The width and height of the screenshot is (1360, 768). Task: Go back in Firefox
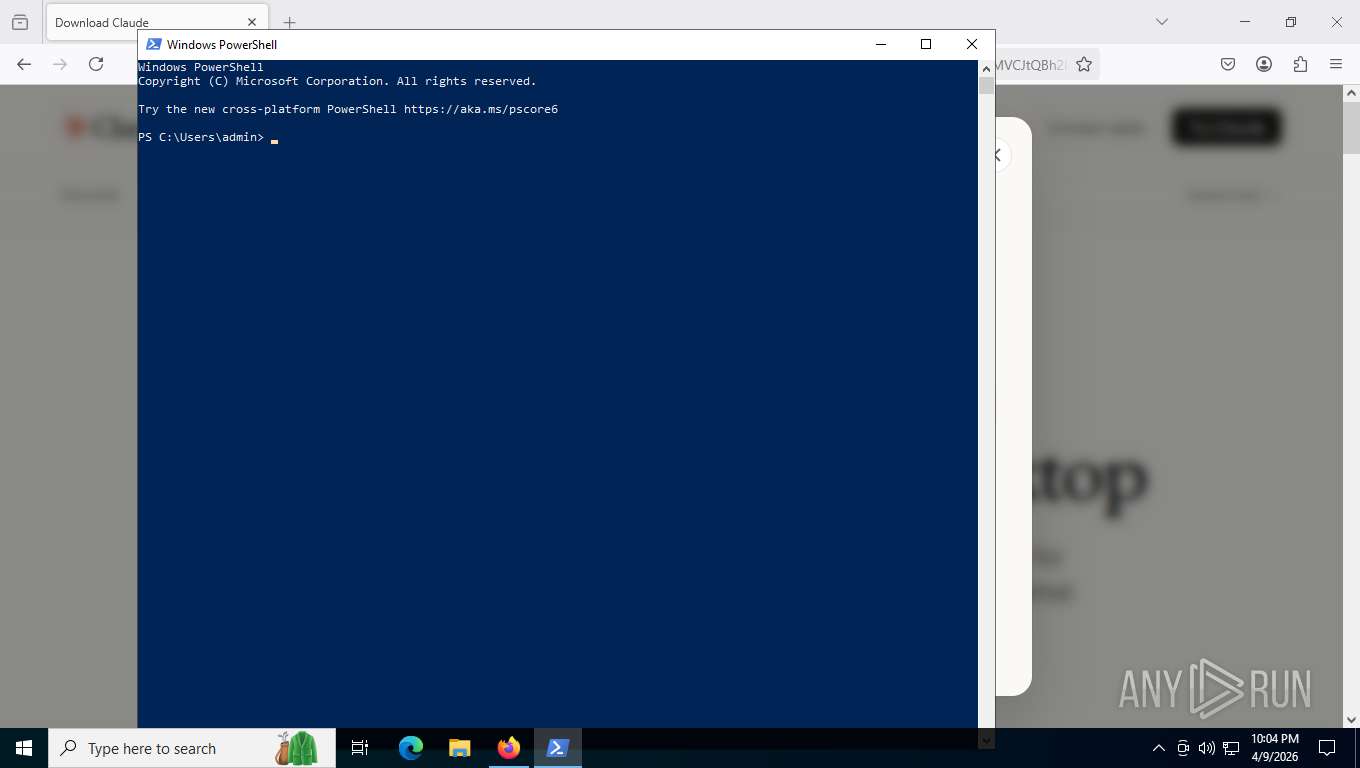tap(24, 64)
